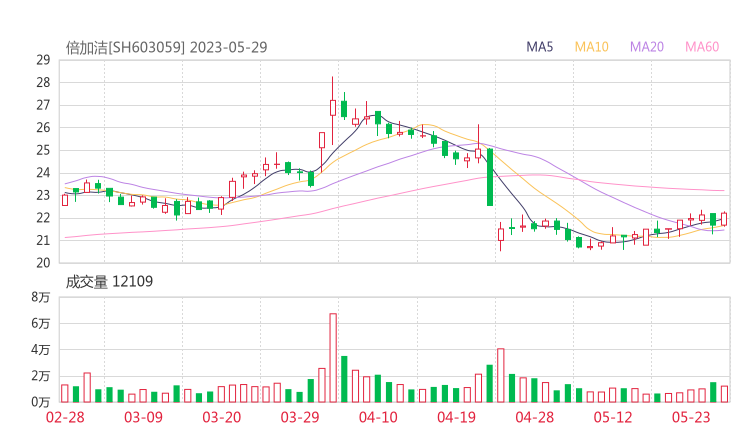This screenshot has width=740, height=440.
Task: Click the 8万 volume axis label
Action: pyautogui.click(x=41, y=297)
